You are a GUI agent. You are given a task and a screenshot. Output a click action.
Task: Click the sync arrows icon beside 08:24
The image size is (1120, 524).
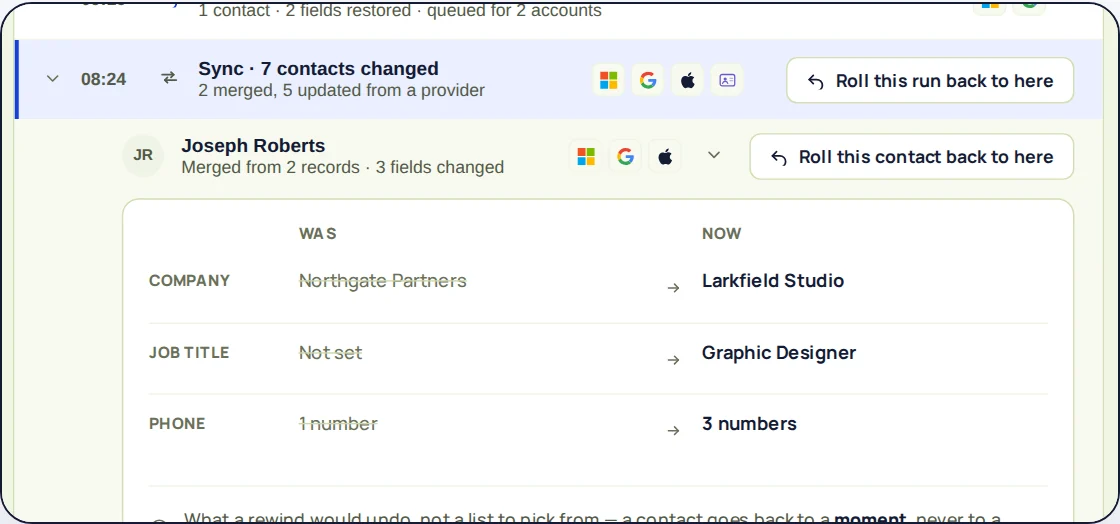tap(169, 79)
